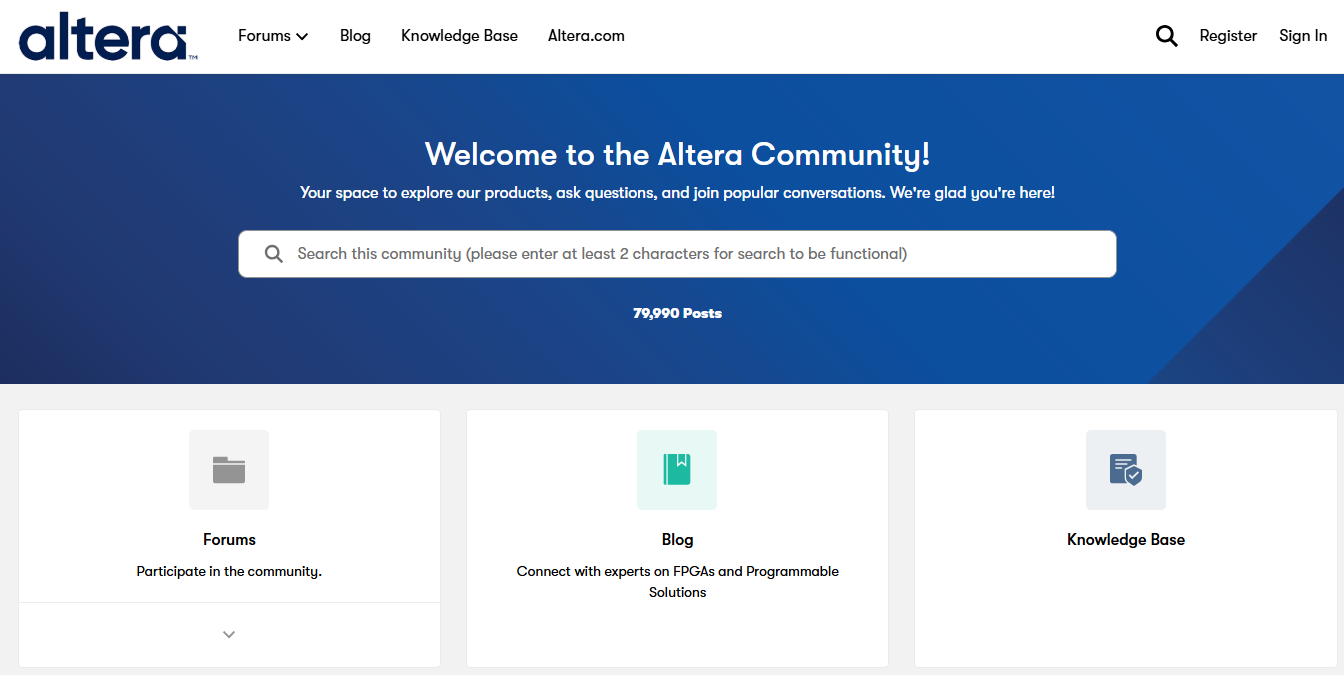Open Knowledge Base from the top navigation

tap(459, 36)
